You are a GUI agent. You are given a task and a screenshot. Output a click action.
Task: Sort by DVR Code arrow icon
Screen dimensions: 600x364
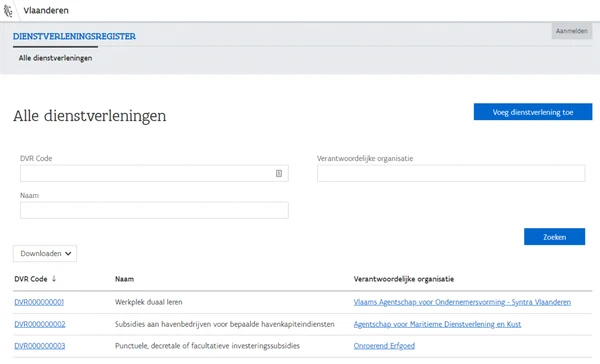[x=54, y=279]
